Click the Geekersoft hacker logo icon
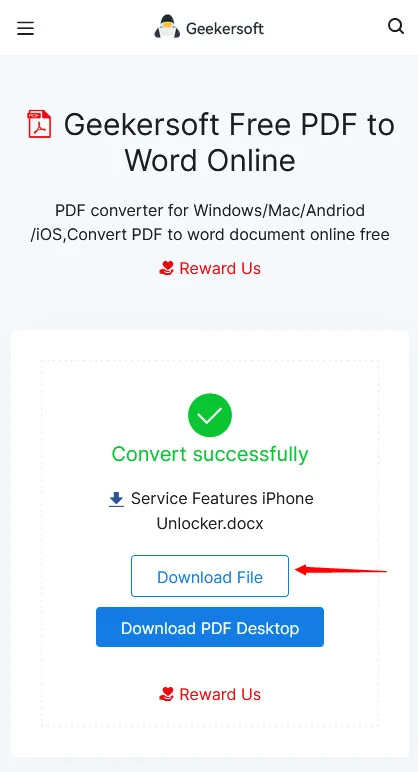 coord(167,27)
